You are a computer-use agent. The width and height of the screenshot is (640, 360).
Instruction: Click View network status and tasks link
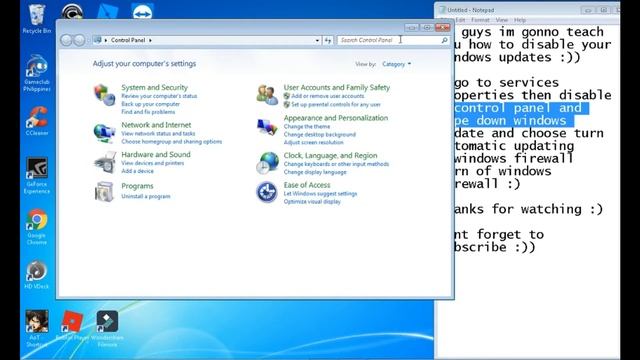click(158, 133)
